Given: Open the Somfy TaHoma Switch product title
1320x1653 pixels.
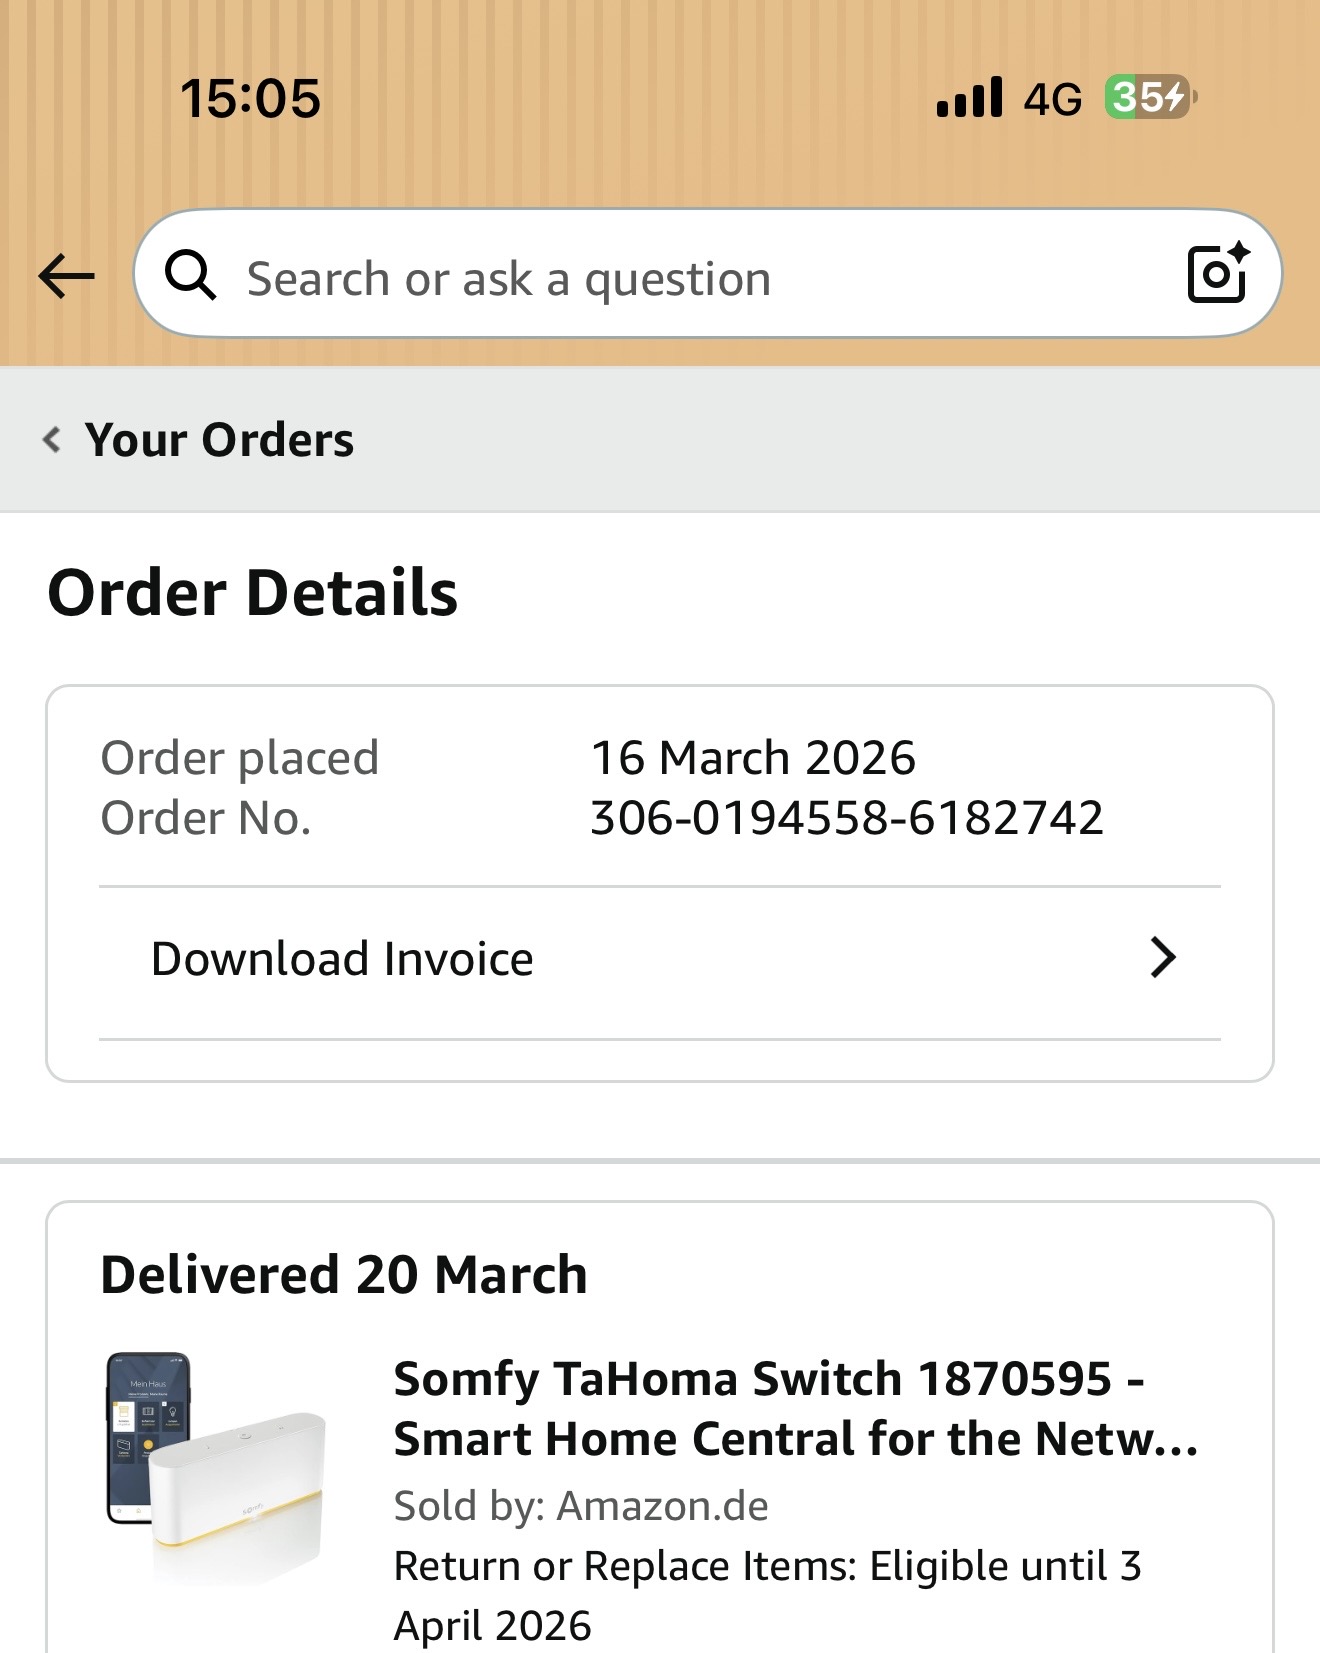Looking at the screenshot, I should coord(795,1408).
